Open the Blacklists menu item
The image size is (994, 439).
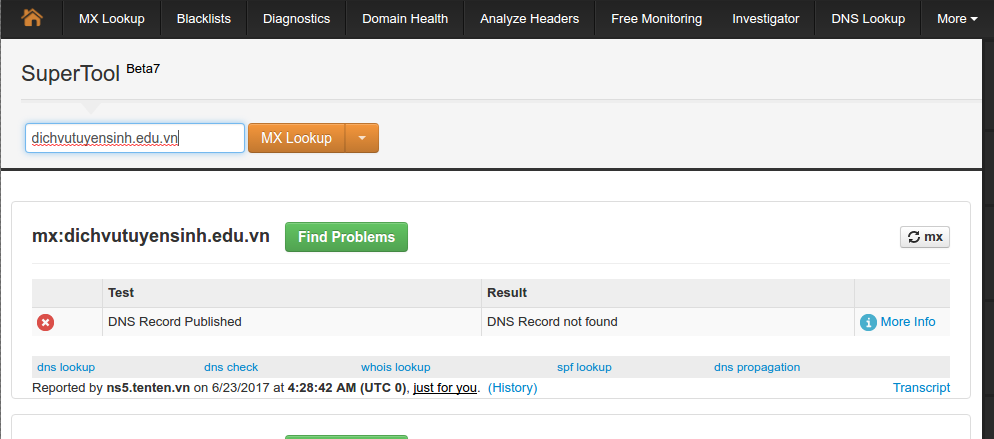203,18
